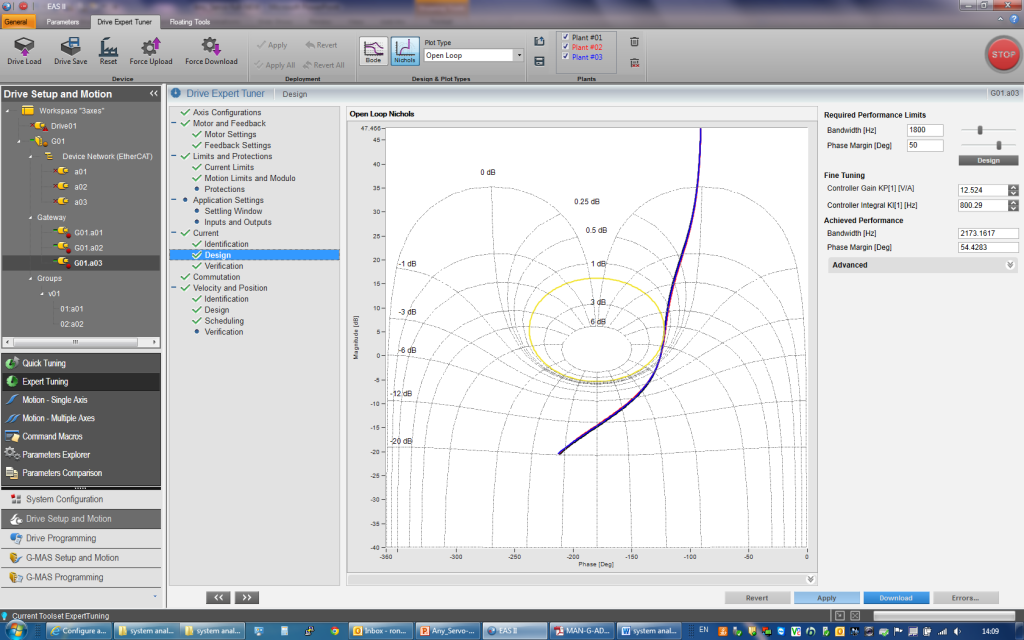Click the Force Download icon
Image resolution: width=1024 pixels, height=640 pixels.
click(x=211, y=46)
